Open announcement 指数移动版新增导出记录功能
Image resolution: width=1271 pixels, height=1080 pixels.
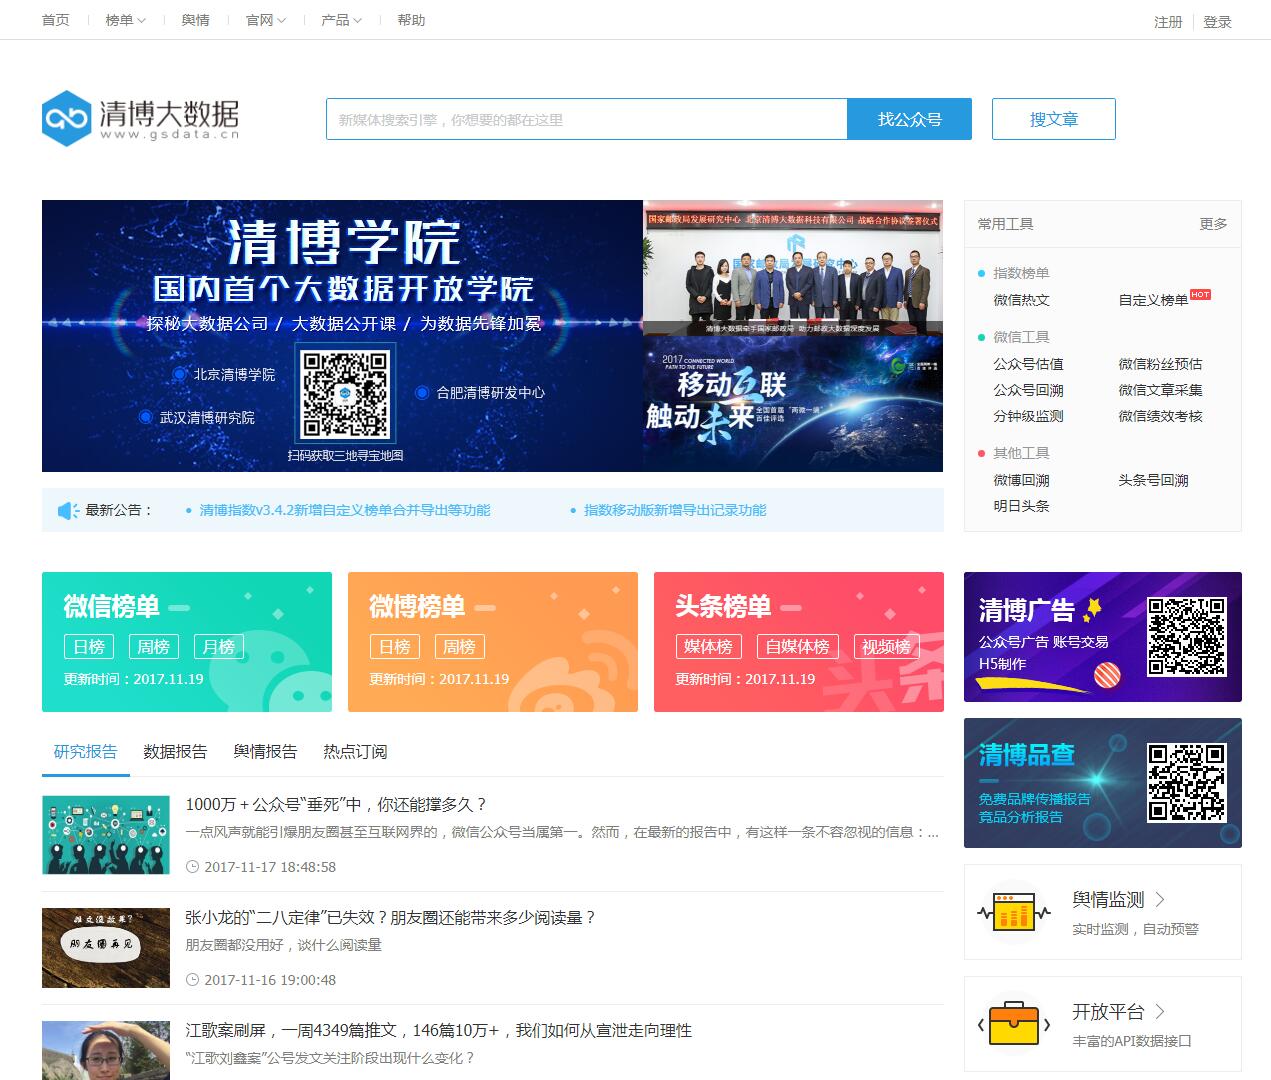coord(675,510)
